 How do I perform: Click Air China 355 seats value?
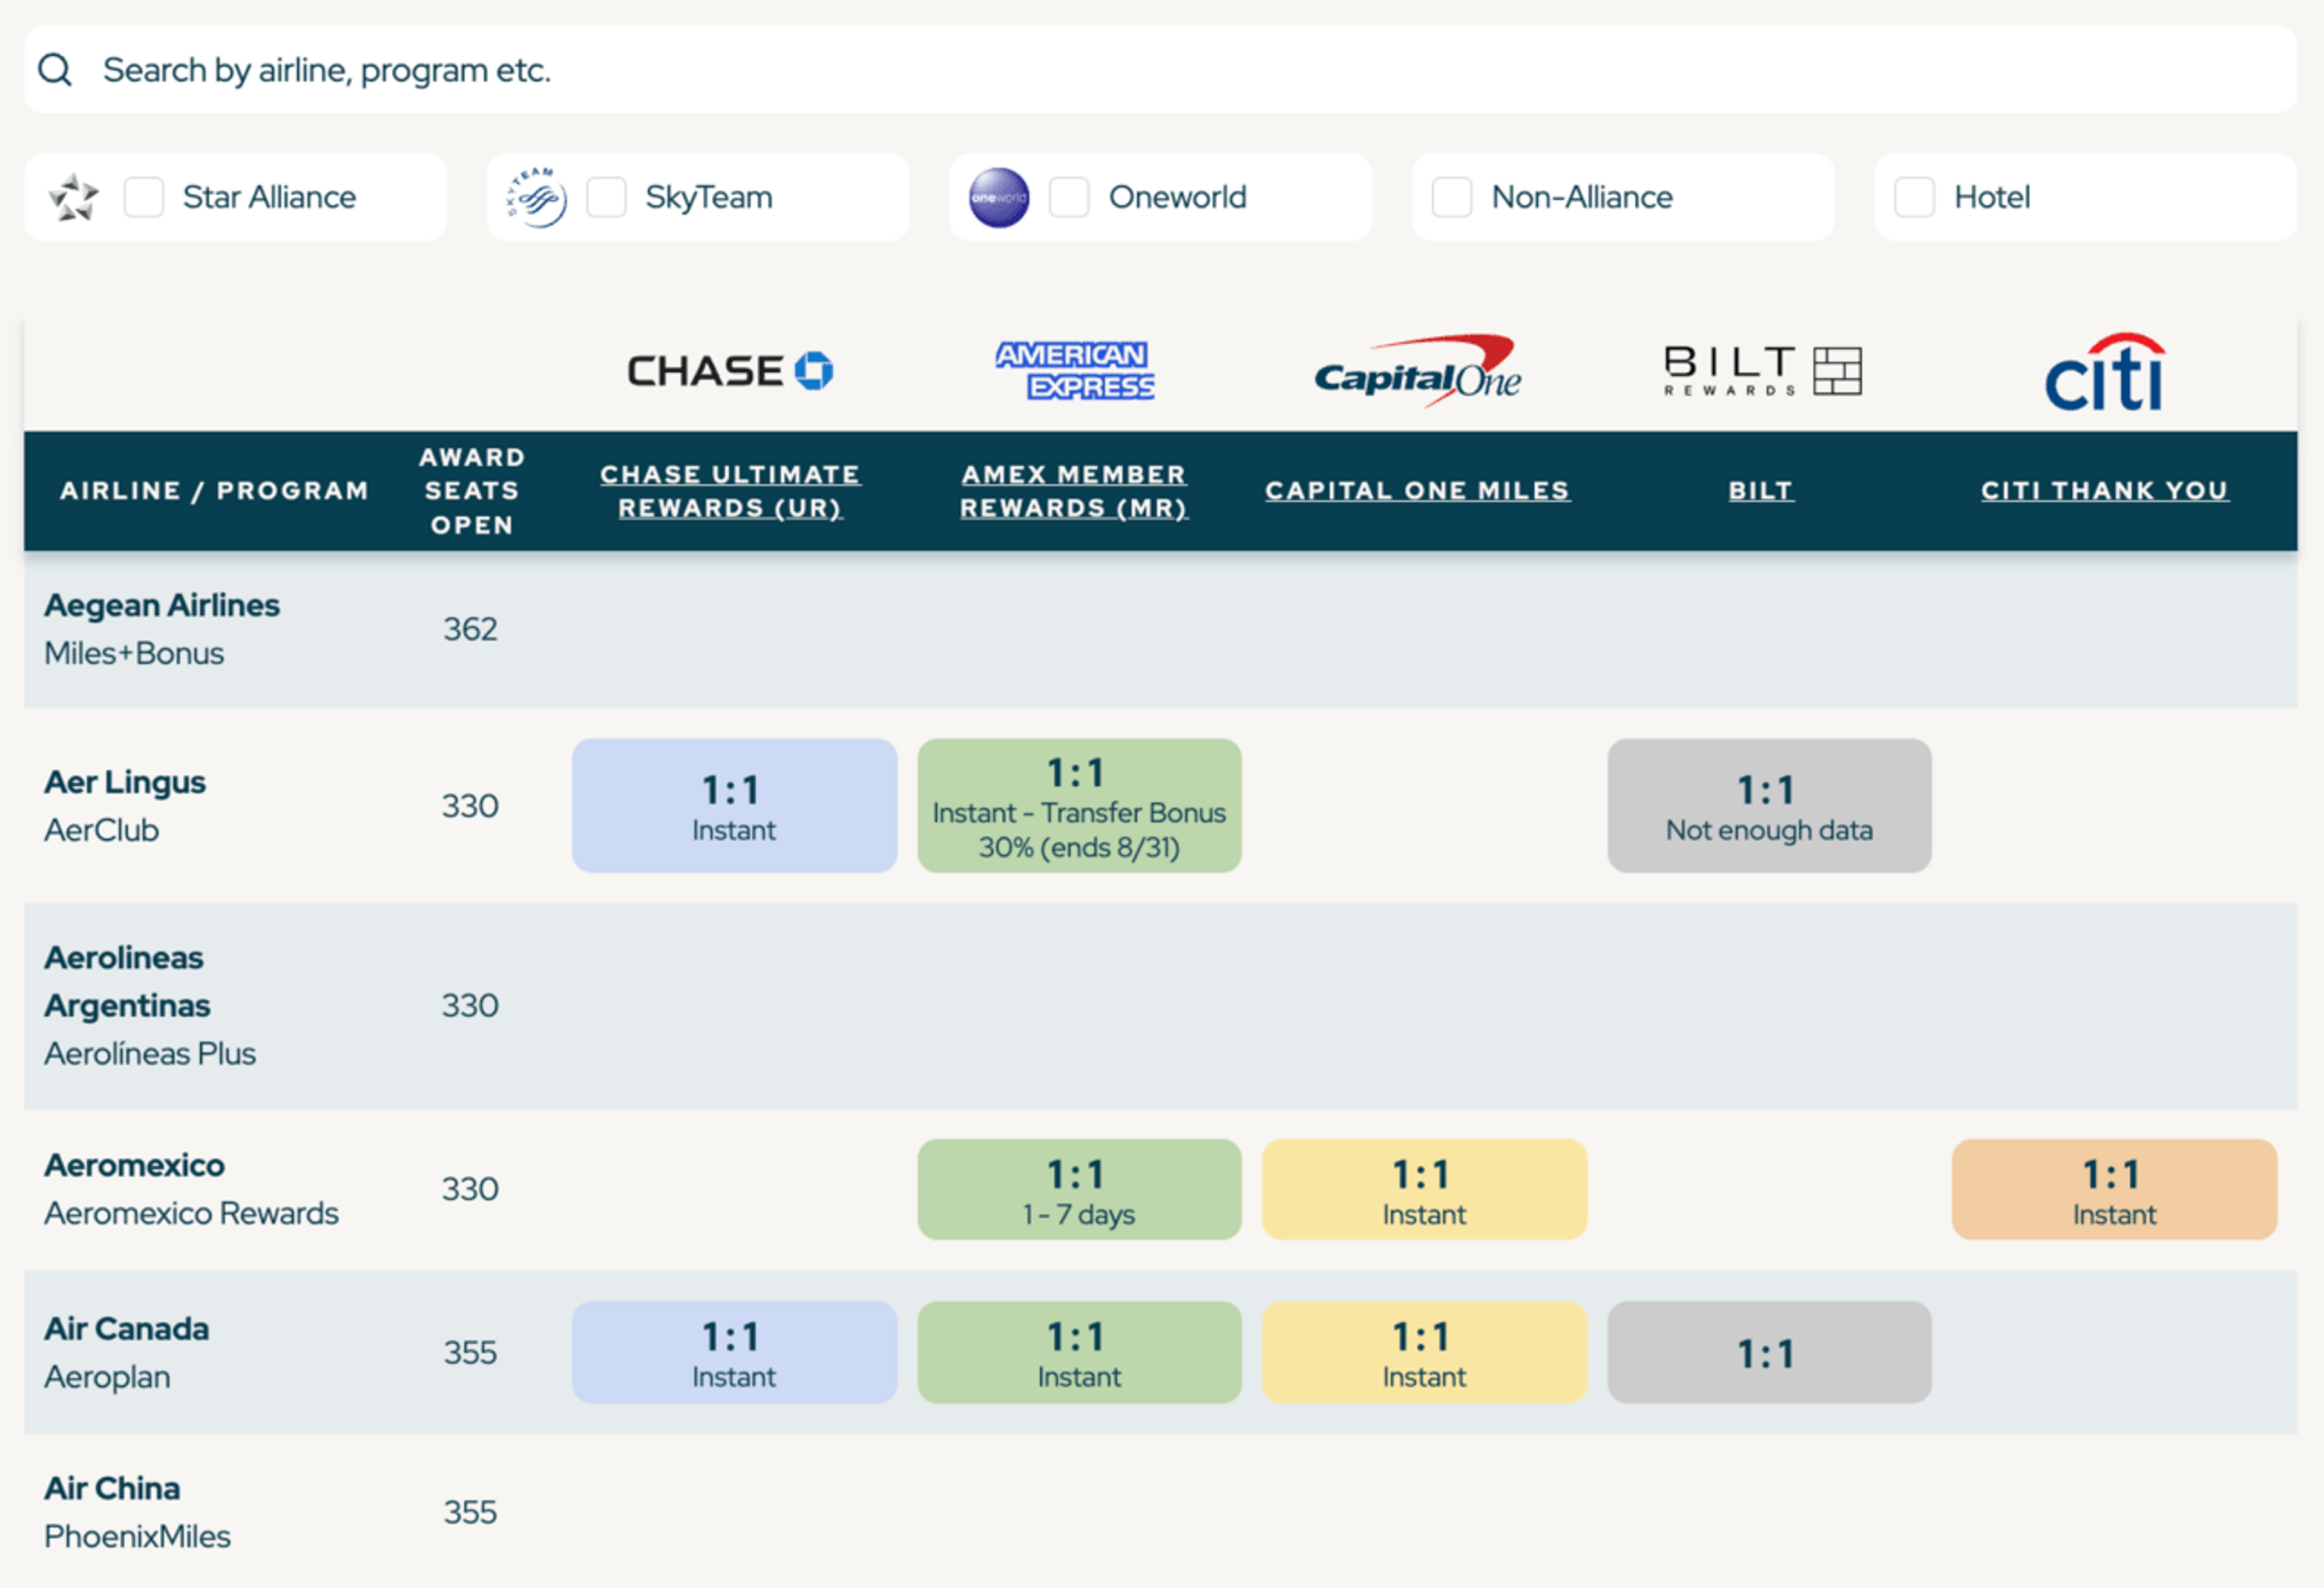(470, 1512)
